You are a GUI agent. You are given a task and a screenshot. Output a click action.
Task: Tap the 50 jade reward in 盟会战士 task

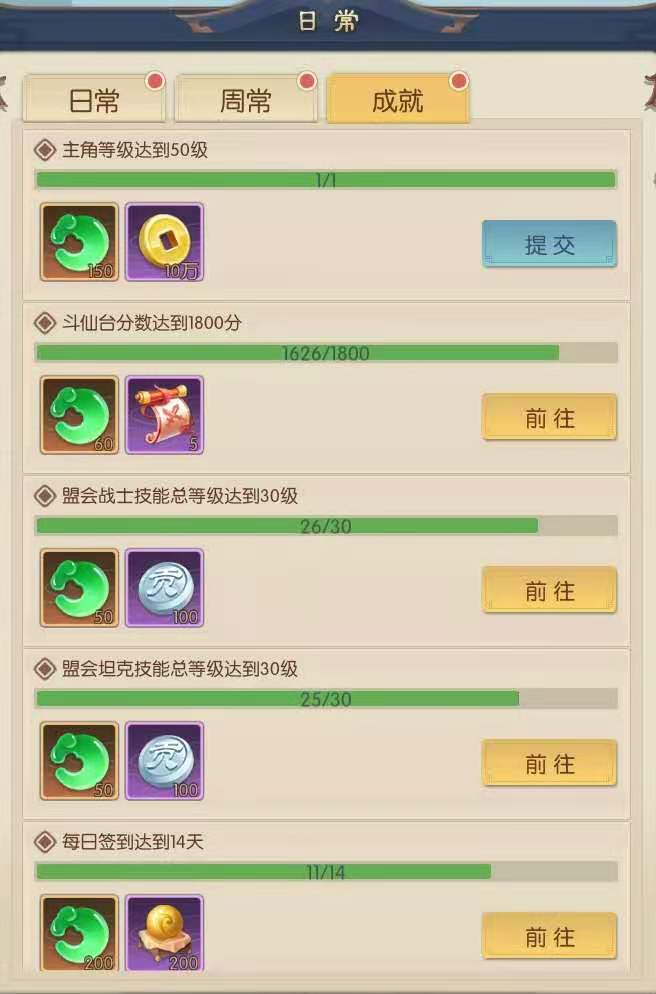79,588
